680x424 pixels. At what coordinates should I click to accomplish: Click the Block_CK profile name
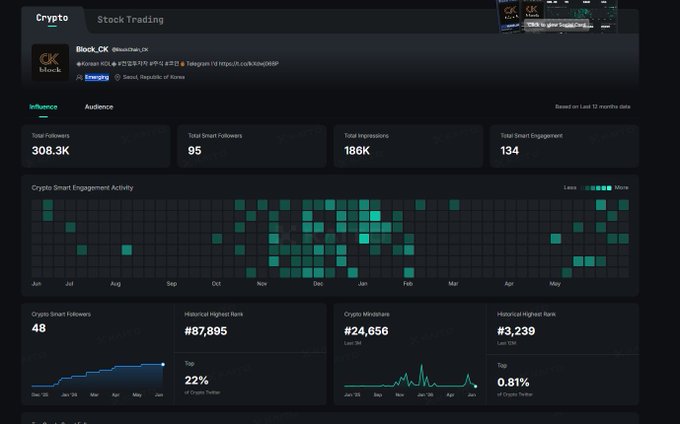[92, 49]
